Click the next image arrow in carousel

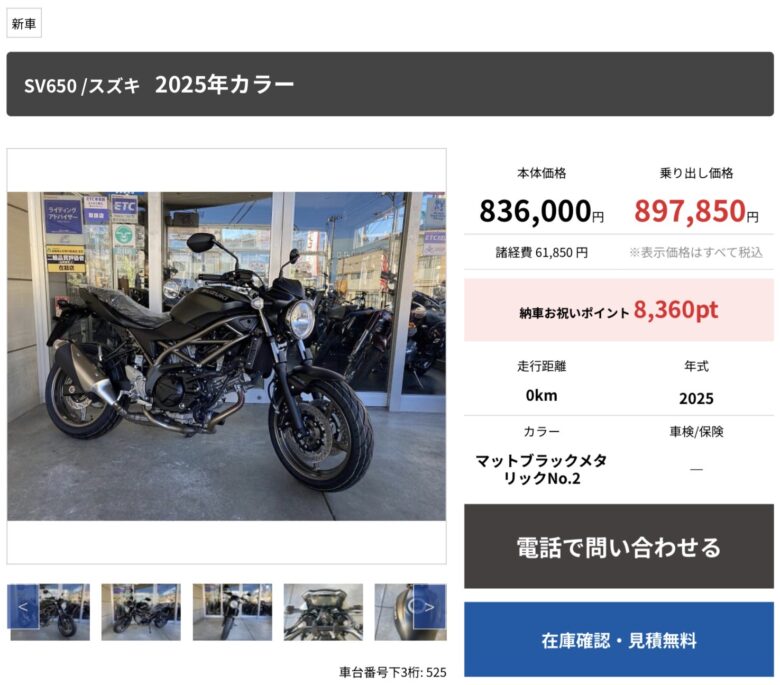430,606
